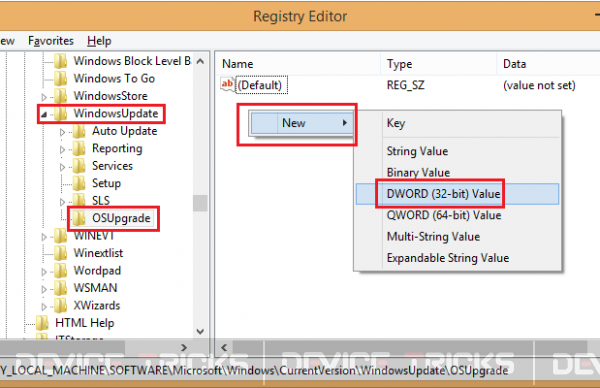Click the HTML Help folder icon
This screenshot has height=388, width=600.
point(42,323)
